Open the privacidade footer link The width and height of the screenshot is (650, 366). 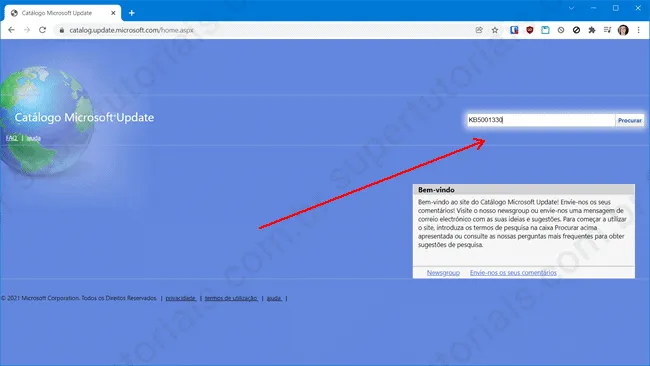[181, 298]
